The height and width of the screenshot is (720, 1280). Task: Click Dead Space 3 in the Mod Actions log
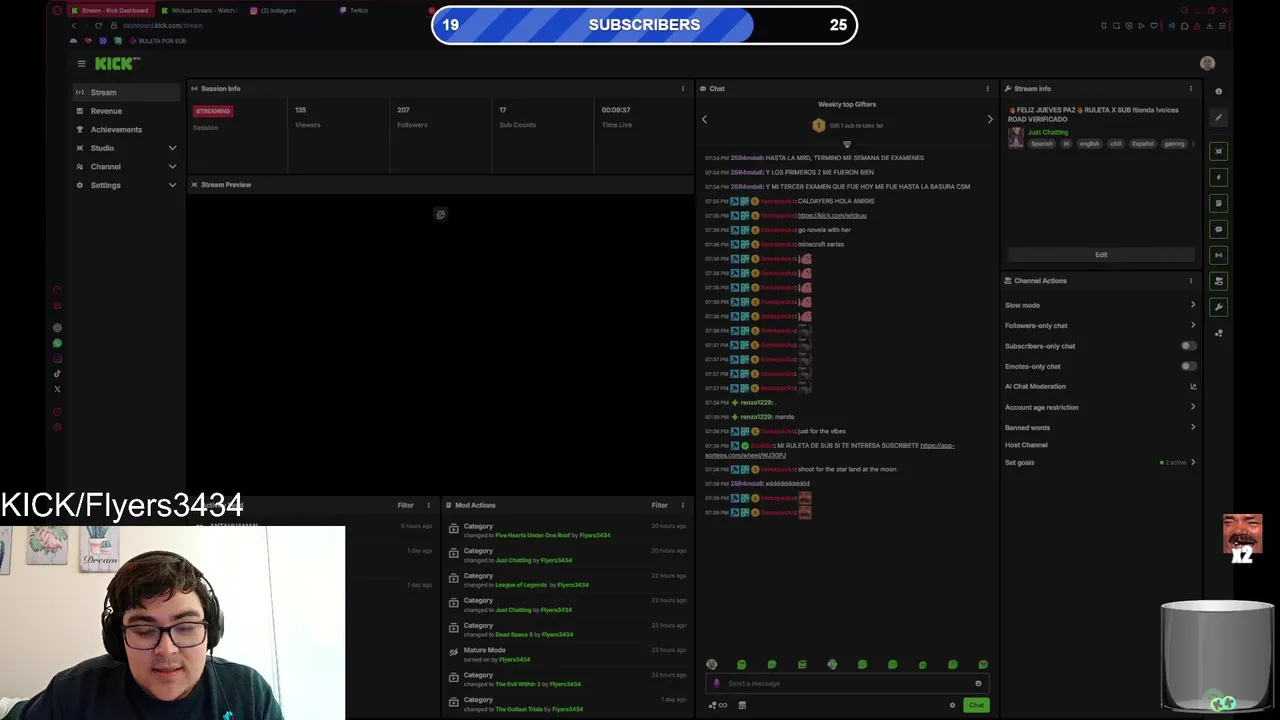pos(512,634)
